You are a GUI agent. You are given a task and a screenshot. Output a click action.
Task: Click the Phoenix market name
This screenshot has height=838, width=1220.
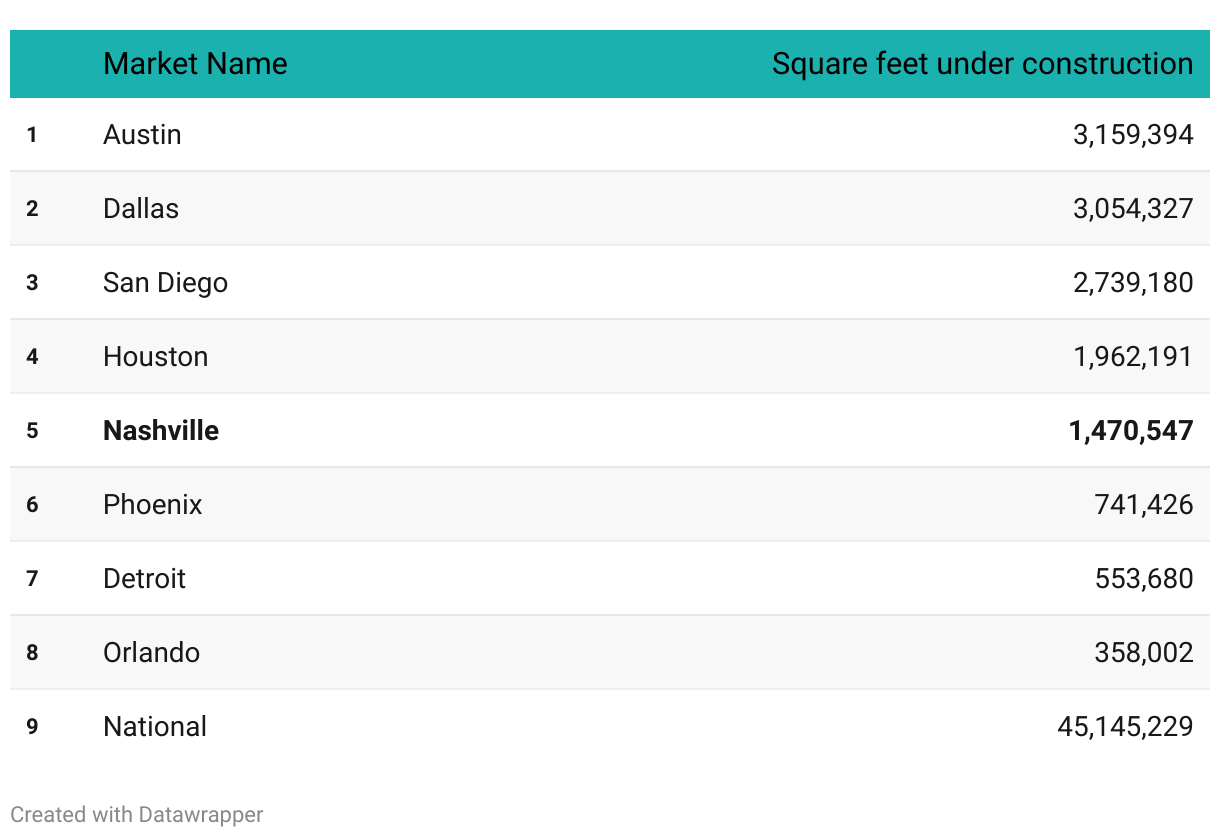tap(152, 505)
